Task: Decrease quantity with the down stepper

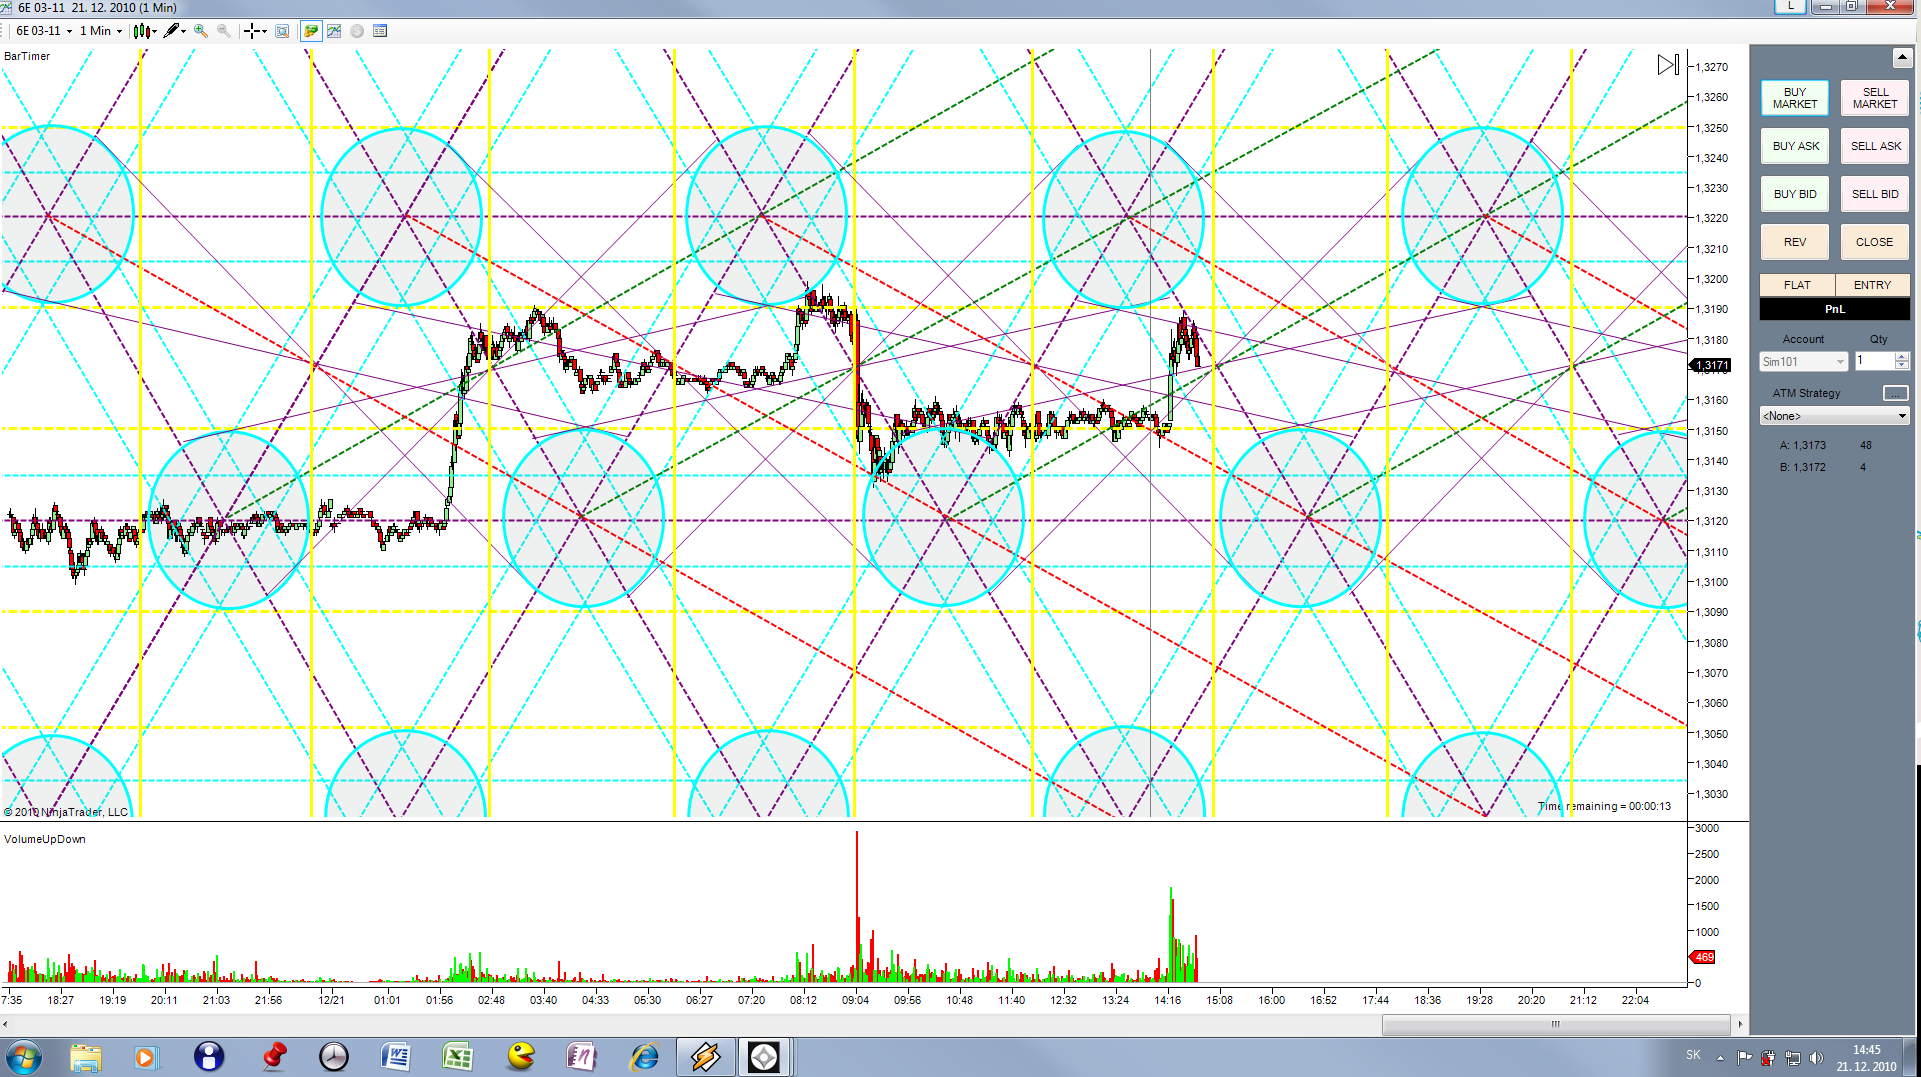Action: (1902, 366)
